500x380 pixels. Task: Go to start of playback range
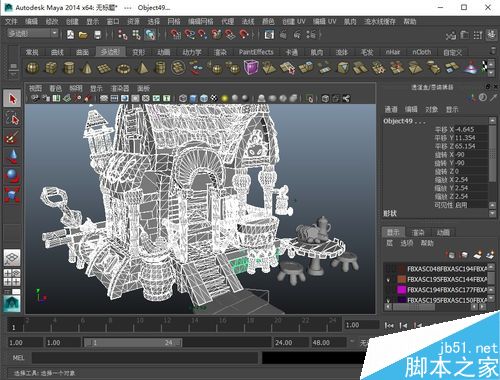click(x=389, y=325)
